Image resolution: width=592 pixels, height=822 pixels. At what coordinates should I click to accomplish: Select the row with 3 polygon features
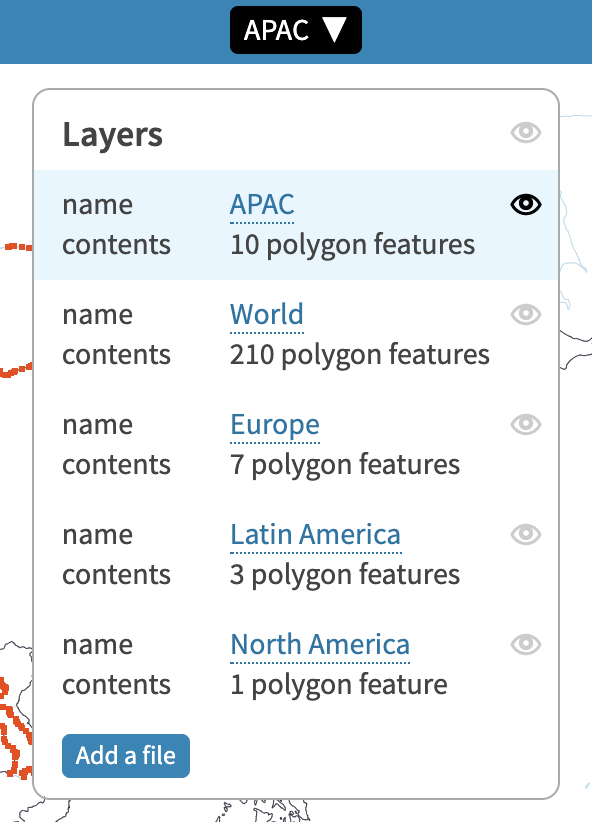pos(296,555)
